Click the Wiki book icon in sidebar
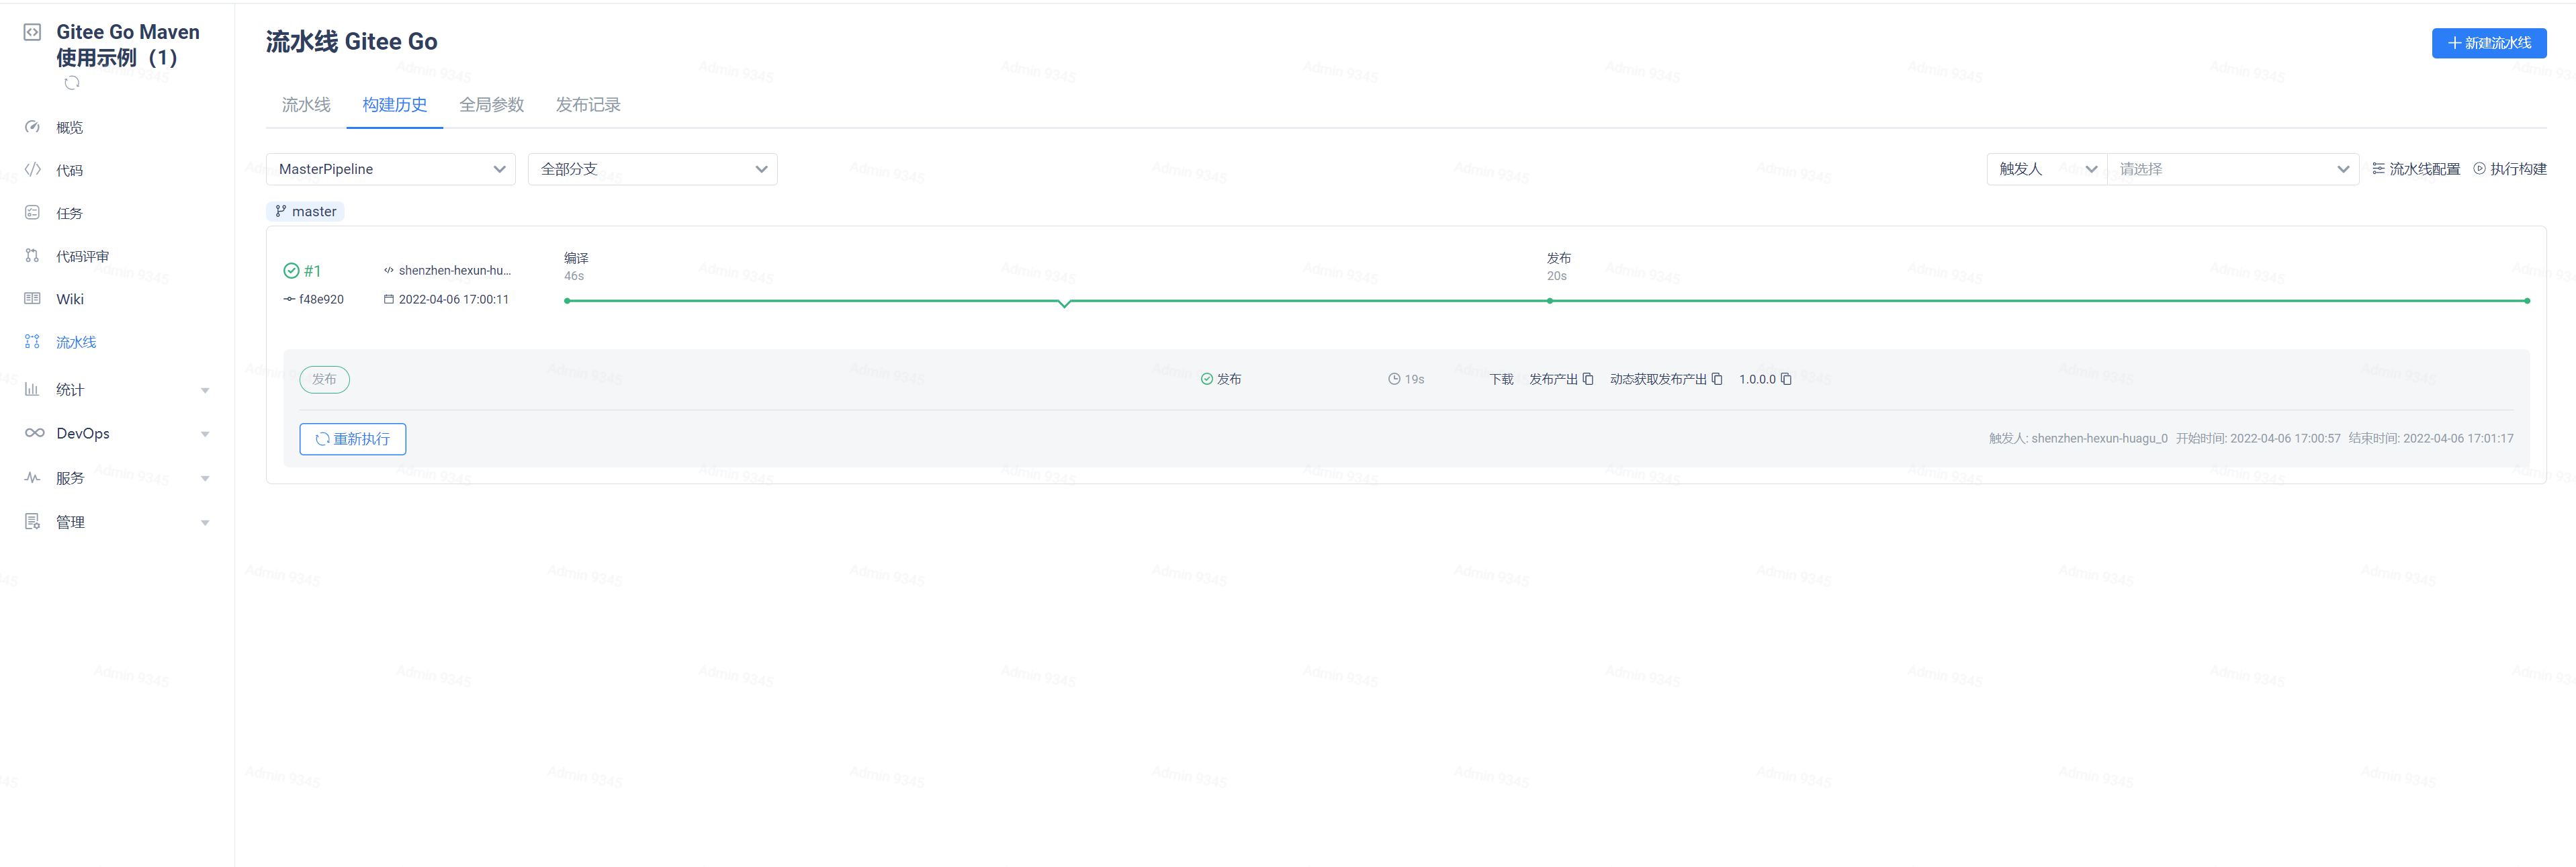 (32, 299)
